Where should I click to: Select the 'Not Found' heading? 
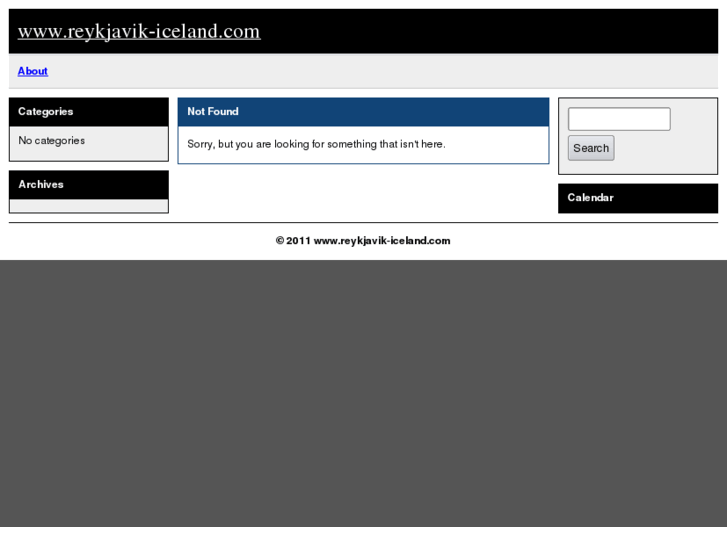[213, 111]
